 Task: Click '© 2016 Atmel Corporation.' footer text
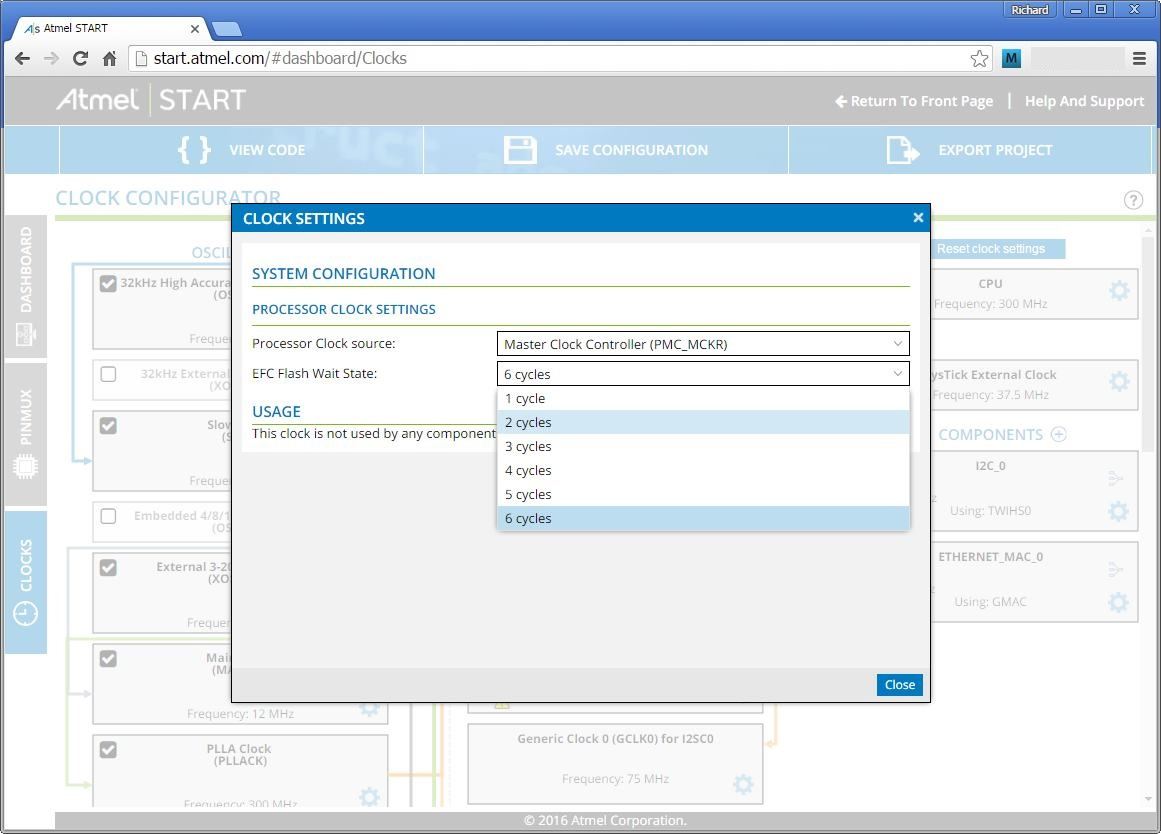[605, 821]
